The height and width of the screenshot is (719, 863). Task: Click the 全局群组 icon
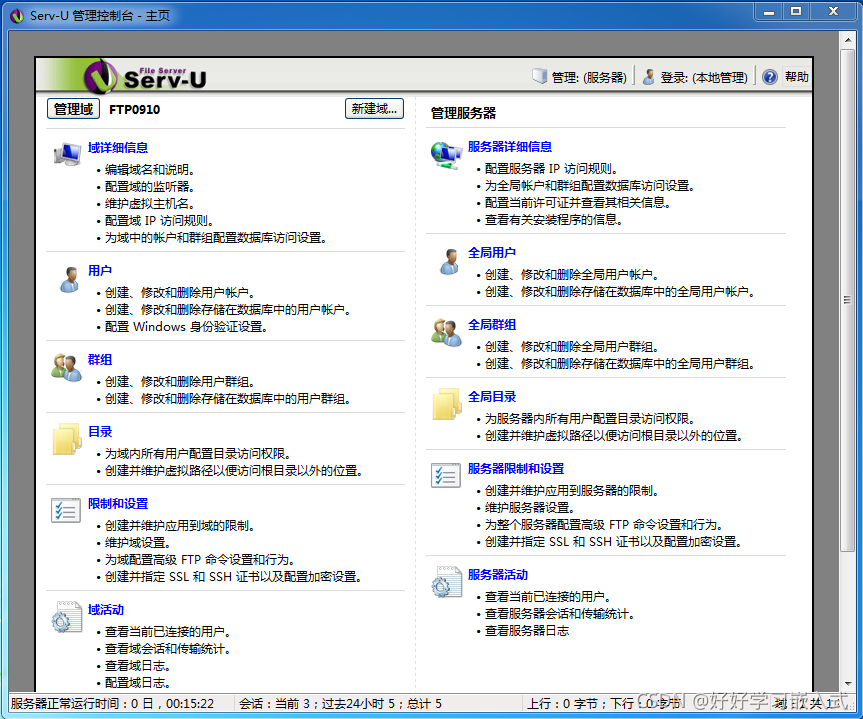[446, 335]
